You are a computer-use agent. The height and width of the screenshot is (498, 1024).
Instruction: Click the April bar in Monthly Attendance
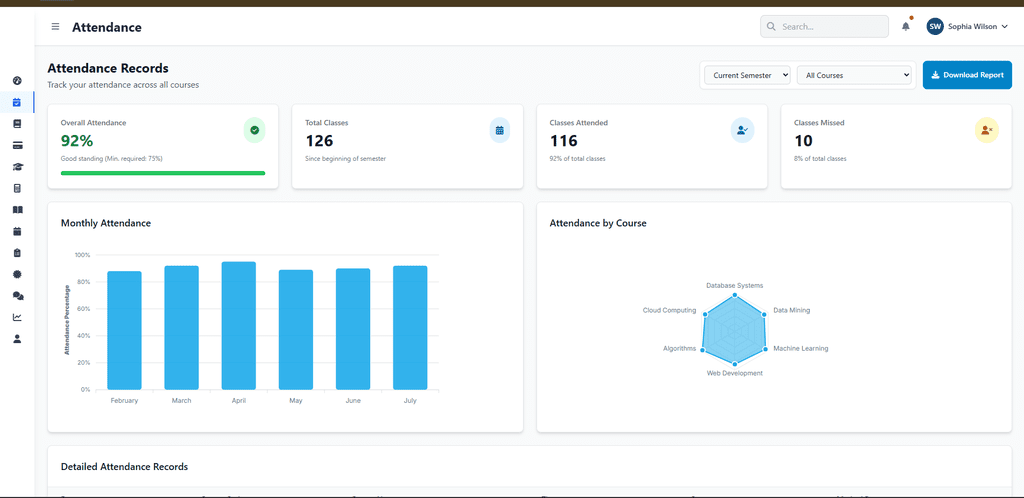238,326
